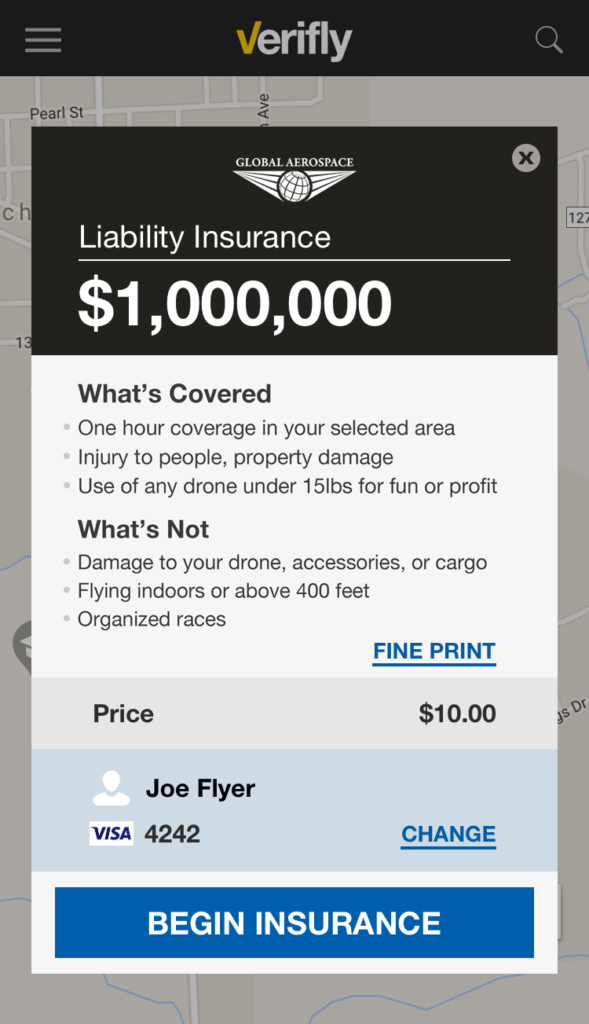Close the insurance dialog with X
The width and height of the screenshot is (589, 1024).
526,158
